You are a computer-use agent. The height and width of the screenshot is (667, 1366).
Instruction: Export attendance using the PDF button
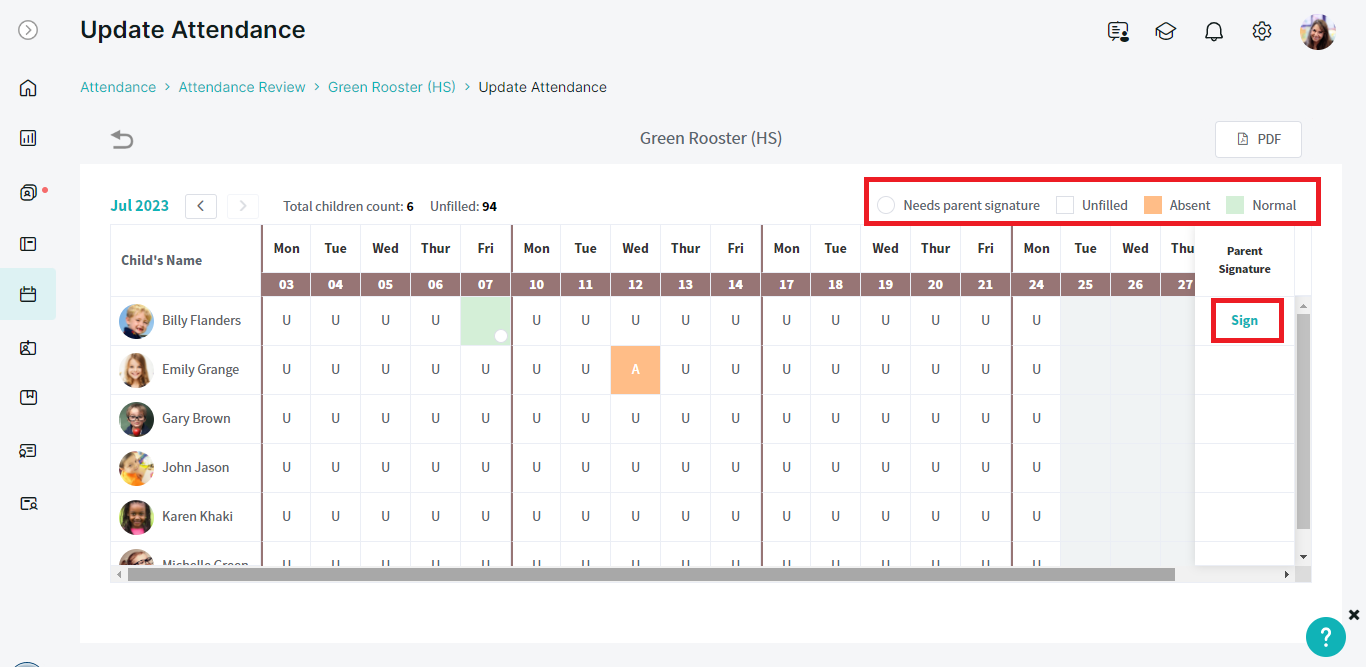point(1258,140)
